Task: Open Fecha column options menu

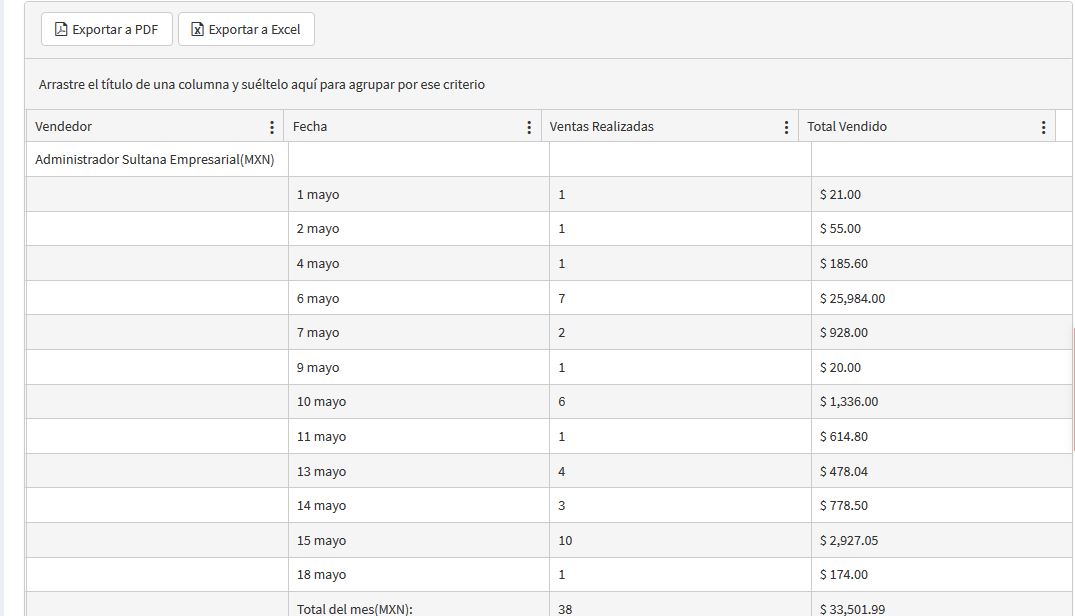Action: click(x=529, y=127)
